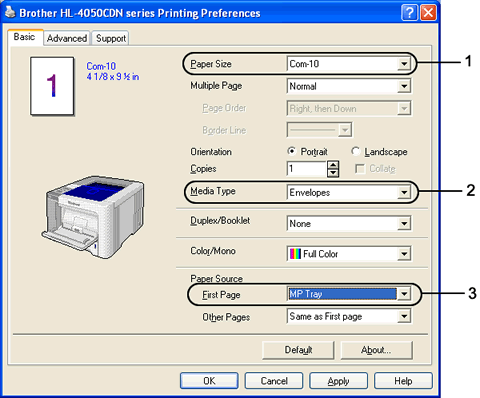The image size is (480, 398).
Task: Click the About... button
Action: click(x=376, y=350)
